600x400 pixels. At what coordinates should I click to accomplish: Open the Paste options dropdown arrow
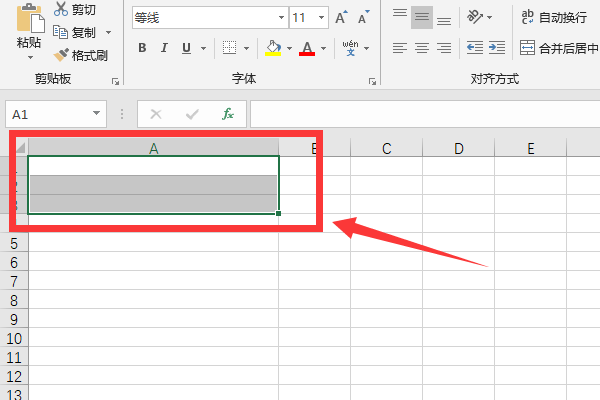(x=30, y=58)
